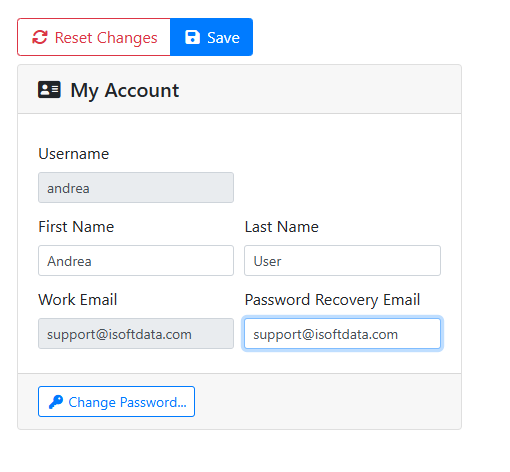
Task: Click the Work Email label
Action: click(x=78, y=300)
